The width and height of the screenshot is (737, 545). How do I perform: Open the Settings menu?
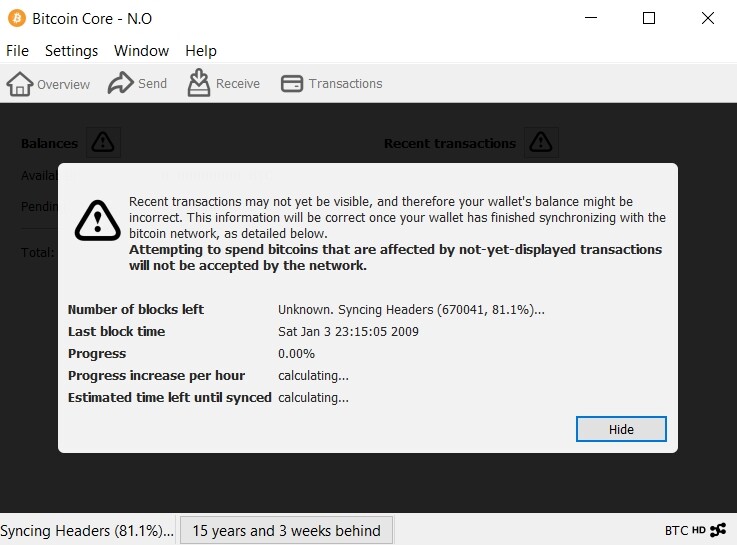pos(71,51)
